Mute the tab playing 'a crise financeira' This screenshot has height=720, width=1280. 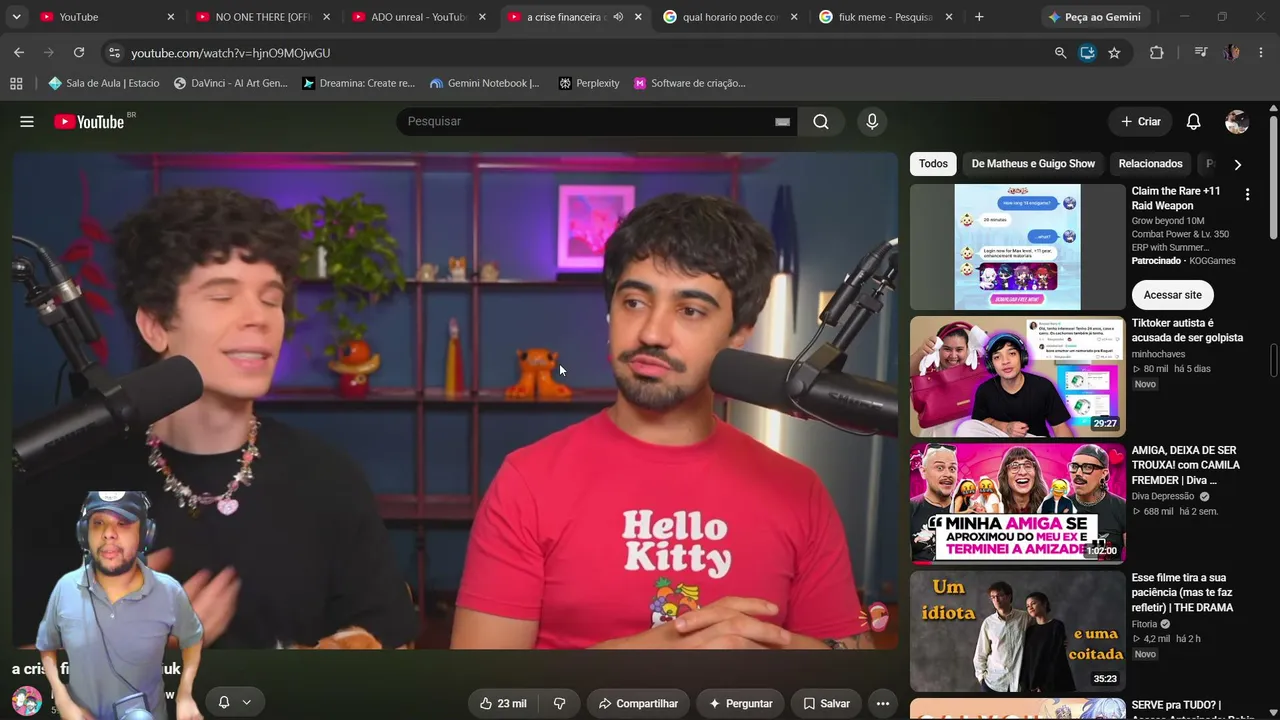pos(618,17)
